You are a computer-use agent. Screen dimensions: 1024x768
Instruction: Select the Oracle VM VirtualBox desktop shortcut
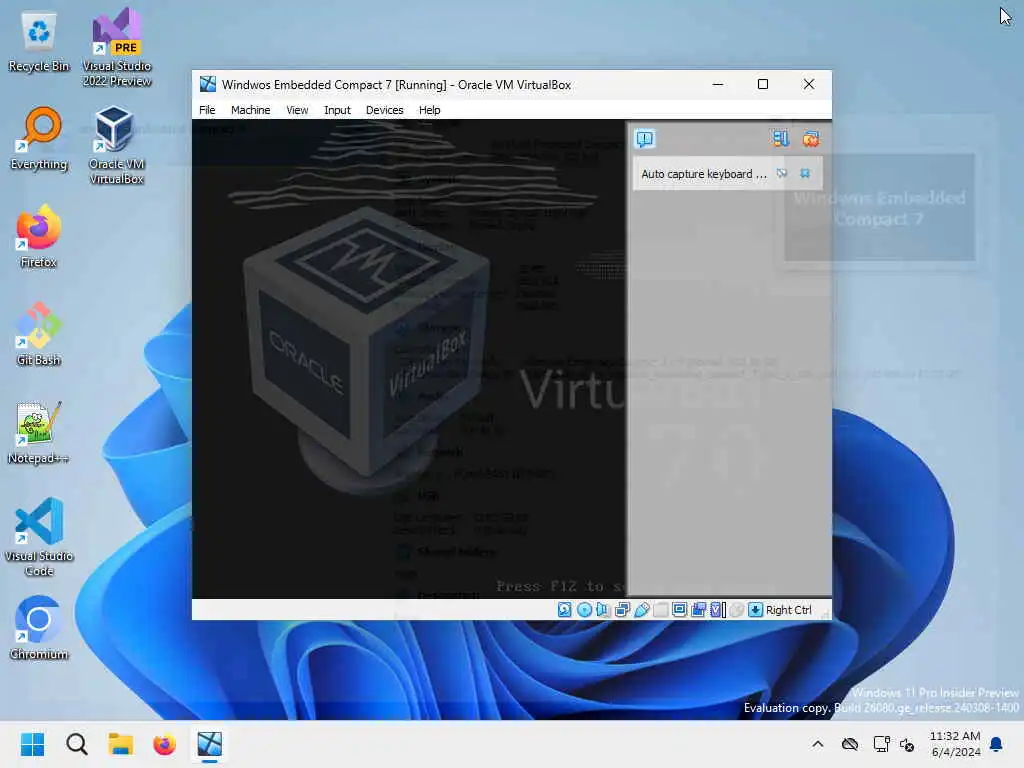point(117,145)
